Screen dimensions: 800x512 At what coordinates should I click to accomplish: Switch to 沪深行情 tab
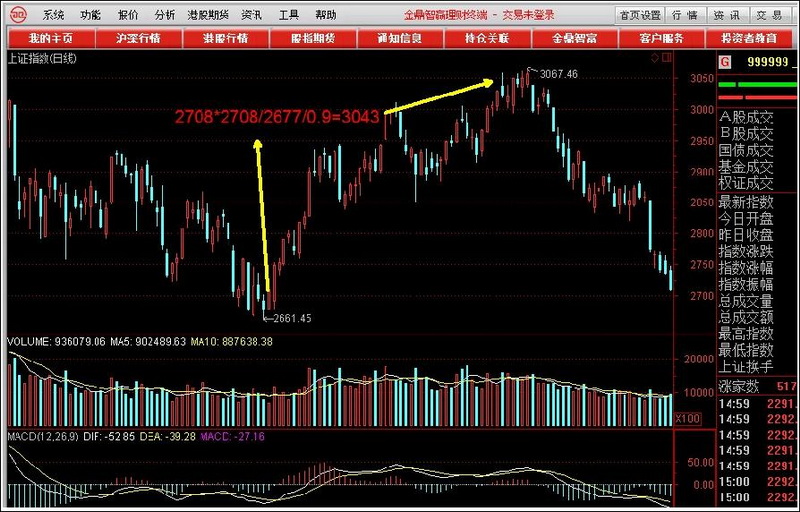[139, 38]
